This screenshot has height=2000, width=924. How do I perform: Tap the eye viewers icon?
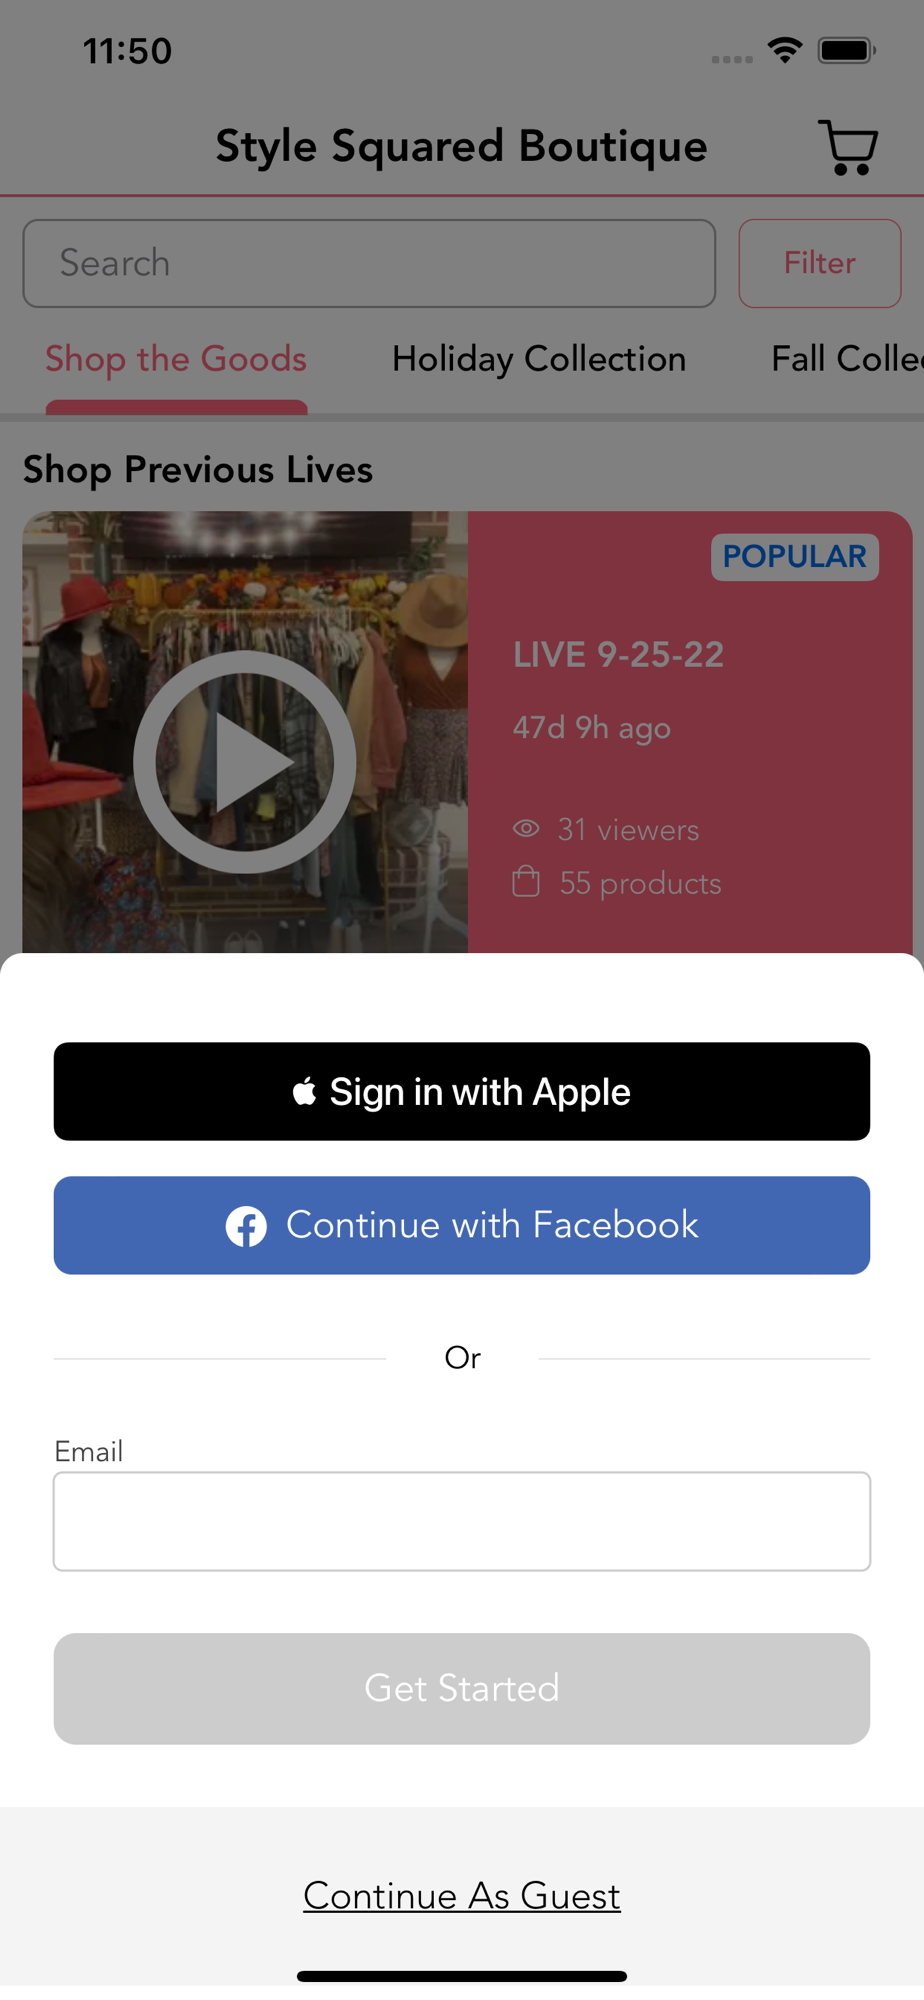point(526,829)
